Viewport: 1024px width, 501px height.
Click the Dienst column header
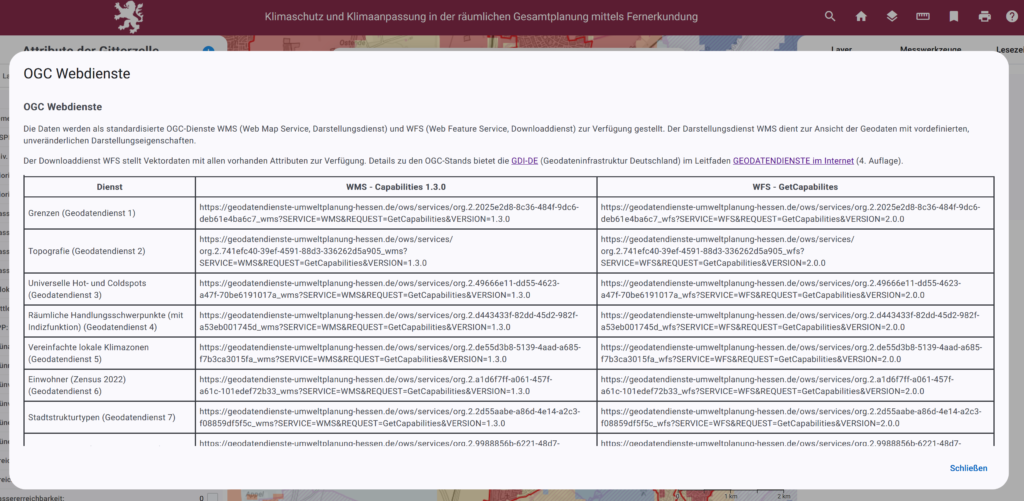[x=110, y=187]
